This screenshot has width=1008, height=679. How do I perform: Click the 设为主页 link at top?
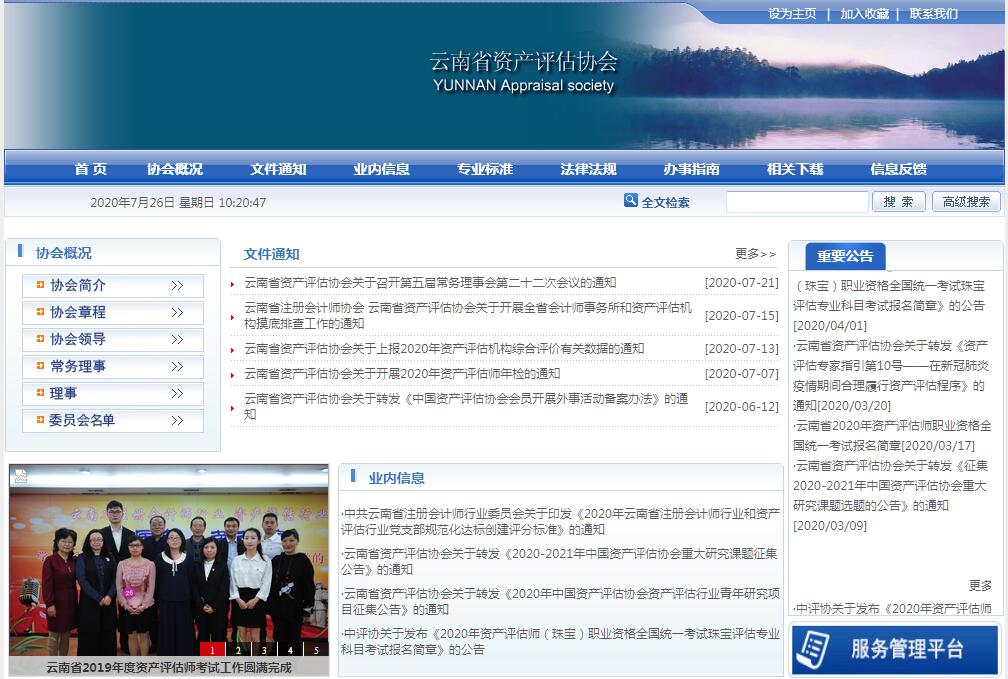pyautogui.click(x=792, y=14)
